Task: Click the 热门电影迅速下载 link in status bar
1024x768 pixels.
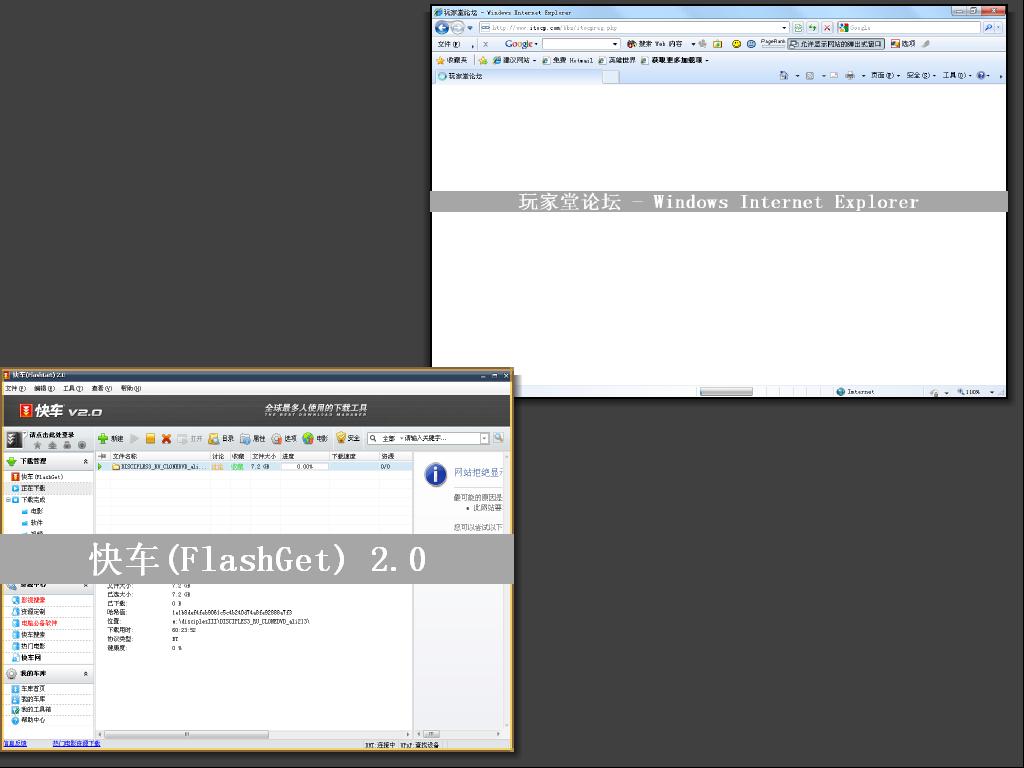Action: (76, 744)
